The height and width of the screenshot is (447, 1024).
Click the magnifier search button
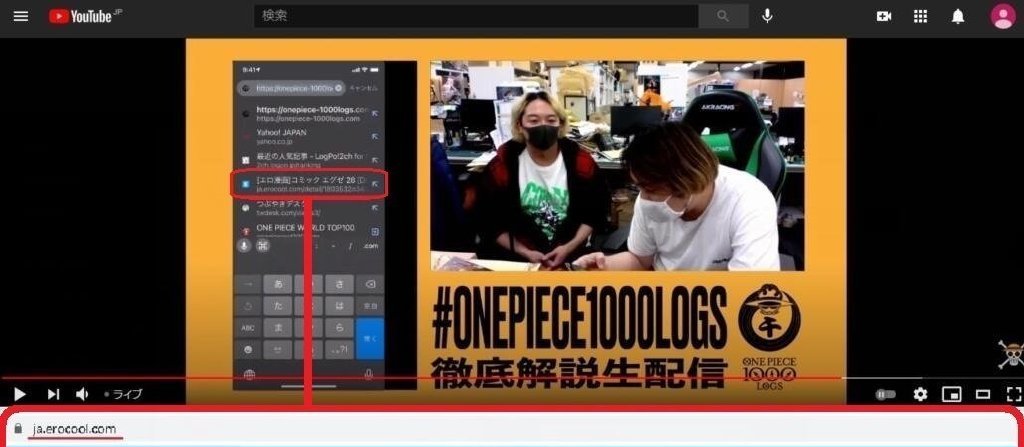[x=723, y=16]
